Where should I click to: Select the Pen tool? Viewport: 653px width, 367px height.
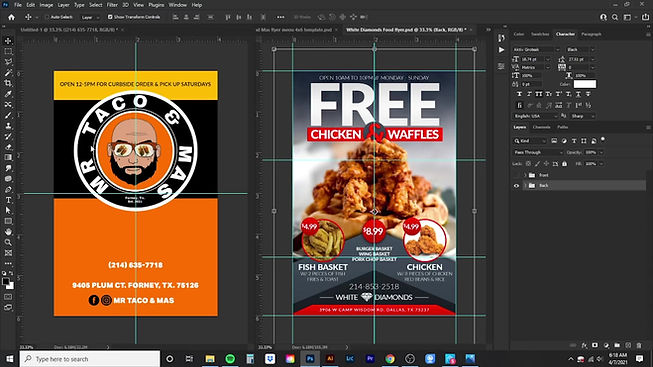(x=8, y=189)
